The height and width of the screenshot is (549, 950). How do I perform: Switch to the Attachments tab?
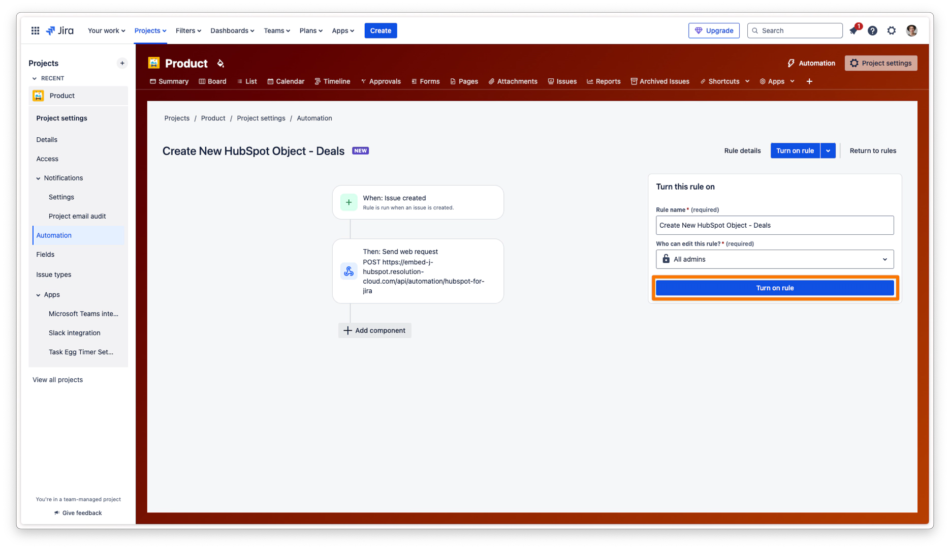[513, 81]
